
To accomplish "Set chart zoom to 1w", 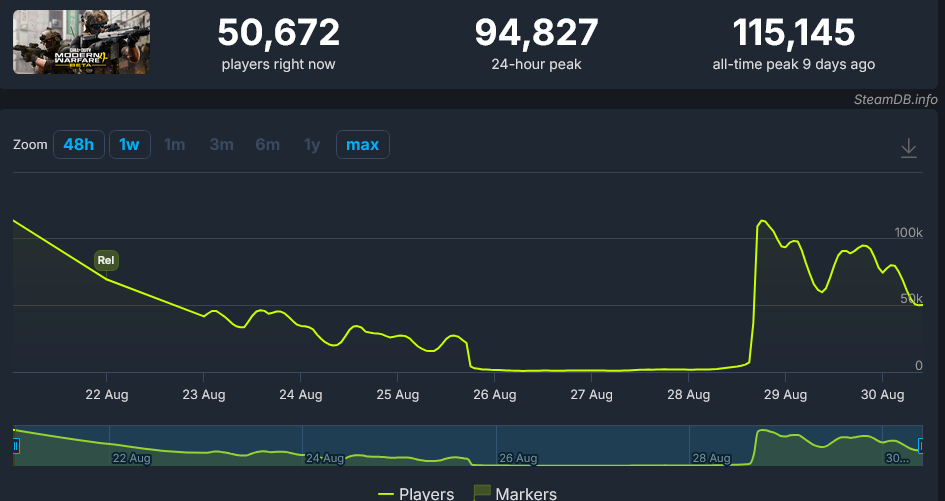I will 130,145.
